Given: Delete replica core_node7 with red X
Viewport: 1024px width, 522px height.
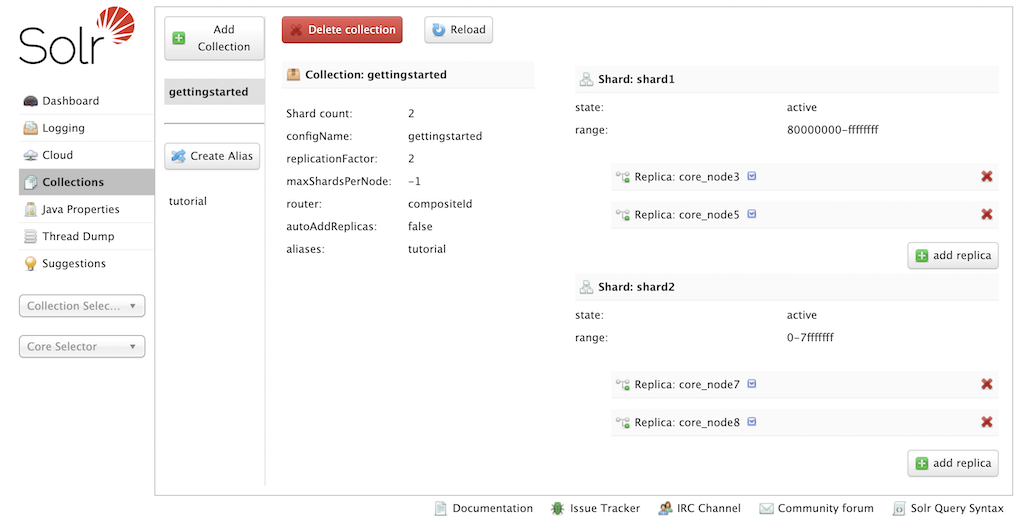Looking at the screenshot, I should click(986, 384).
